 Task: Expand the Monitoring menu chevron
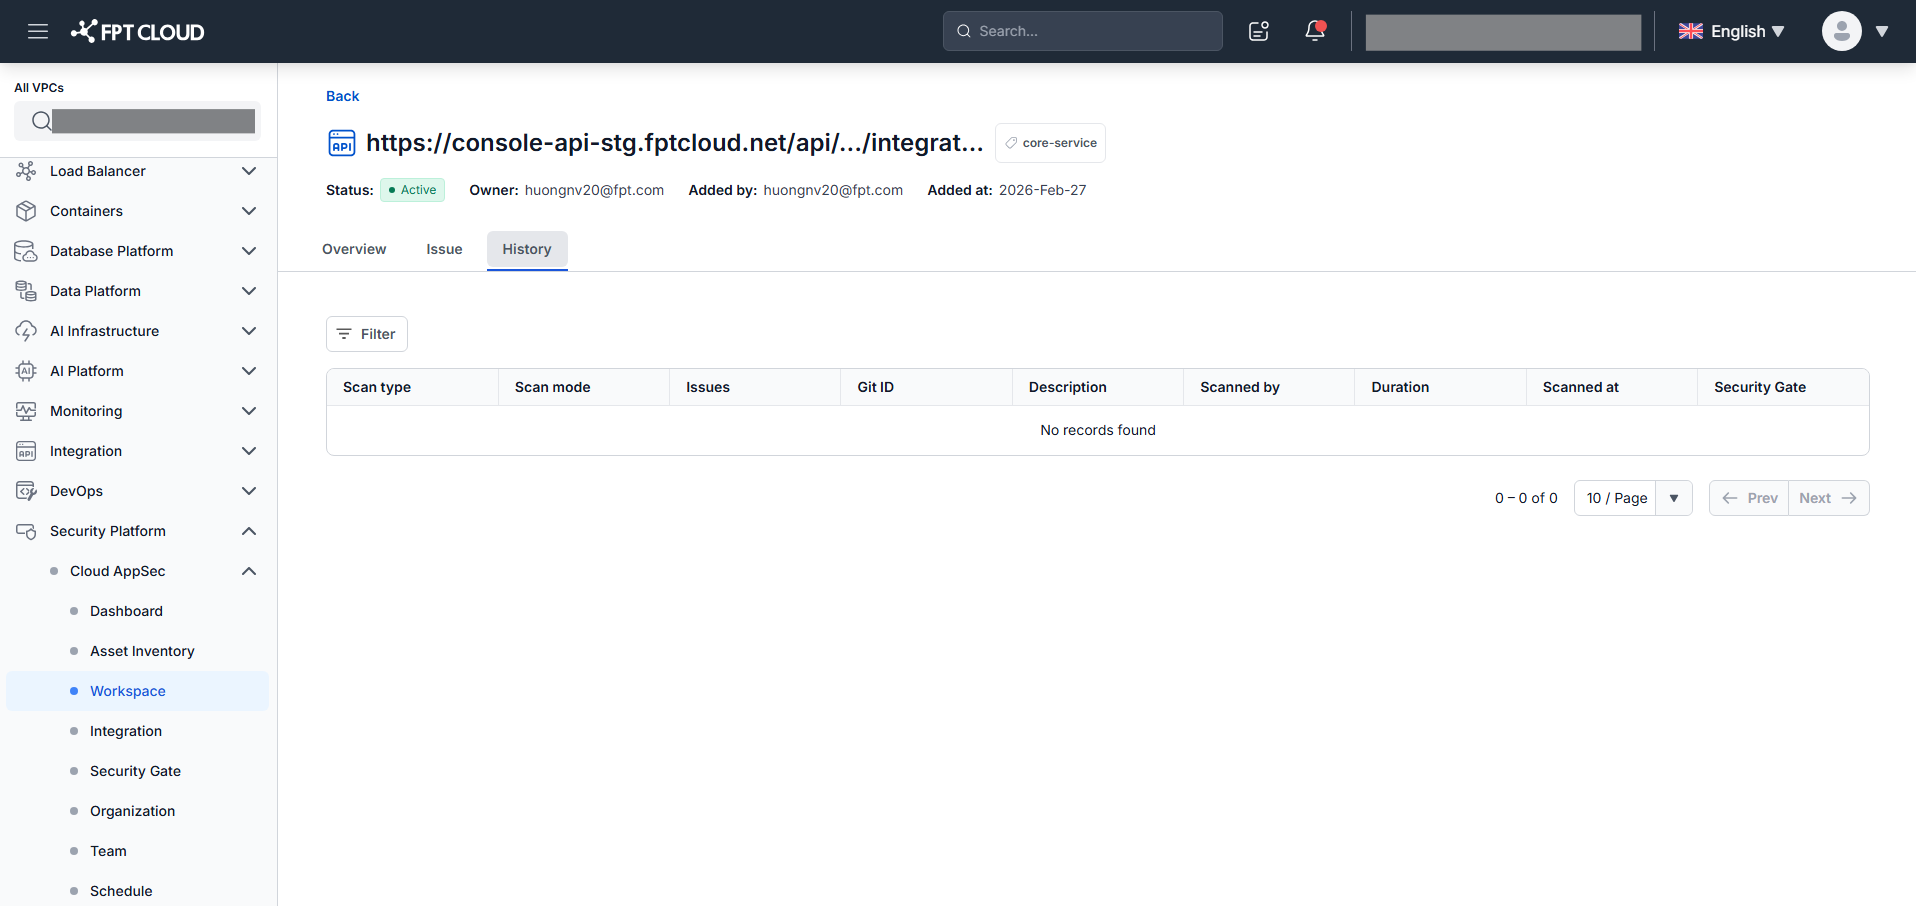click(x=249, y=411)
